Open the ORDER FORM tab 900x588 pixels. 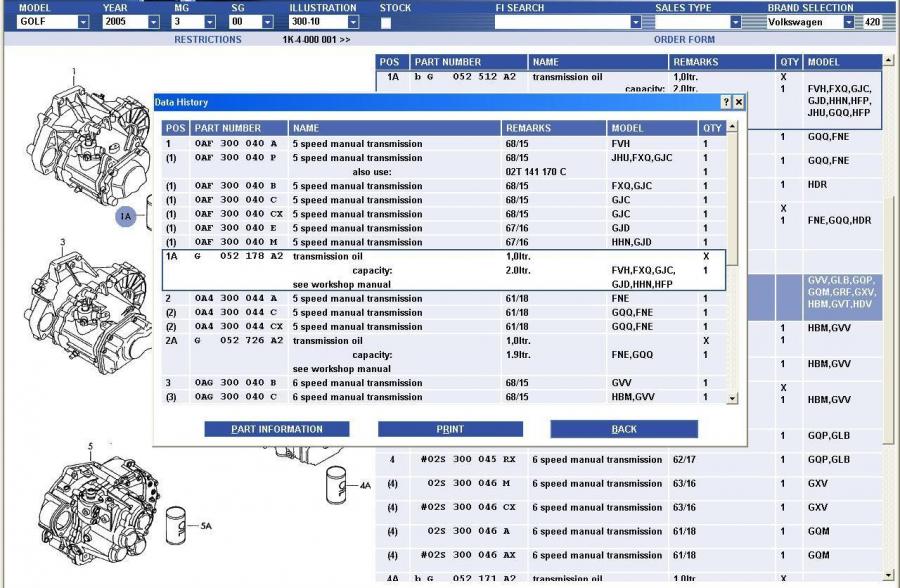click(x=684, y=40)
